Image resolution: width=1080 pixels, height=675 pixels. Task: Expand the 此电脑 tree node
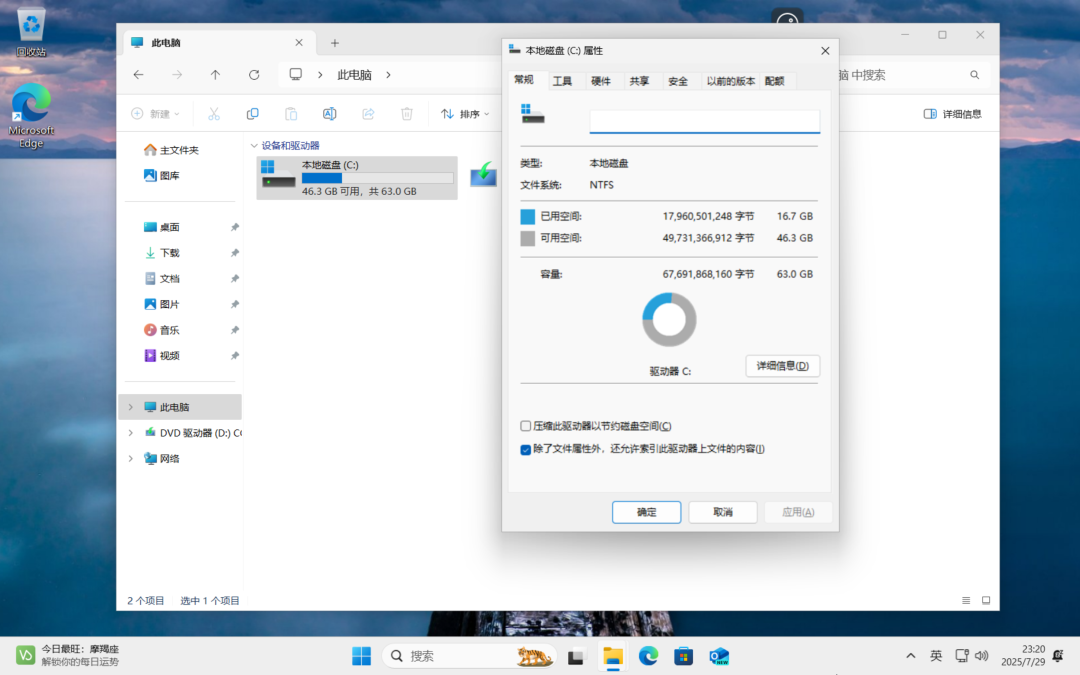point(130,407)
